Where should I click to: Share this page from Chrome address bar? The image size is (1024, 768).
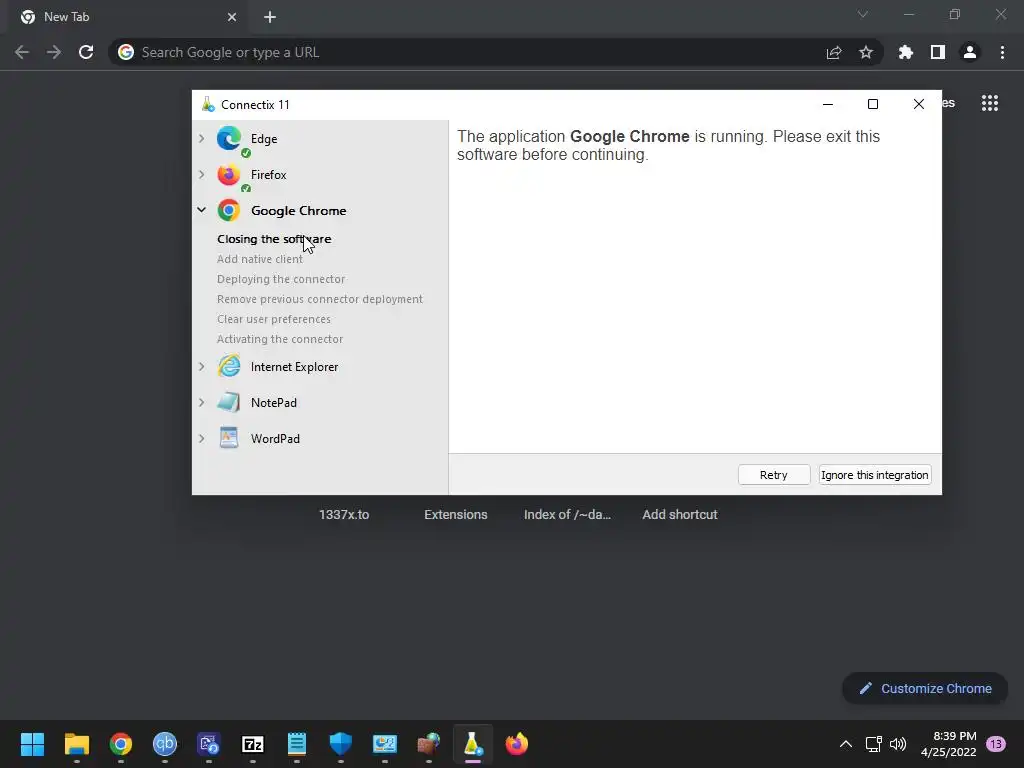(834, 52)
